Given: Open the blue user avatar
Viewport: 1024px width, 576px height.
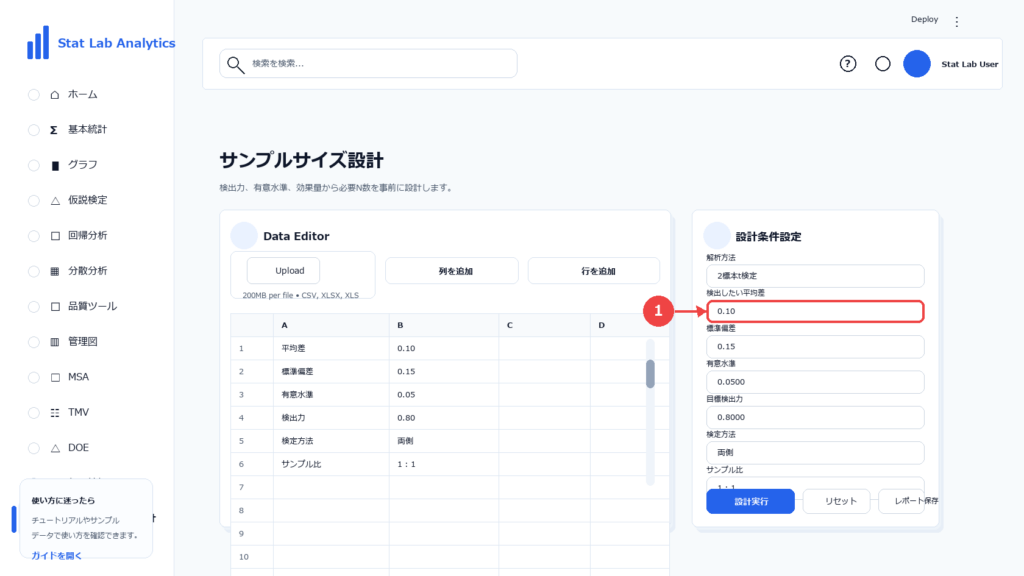Looking at the screenshot, I should point(917,64).
